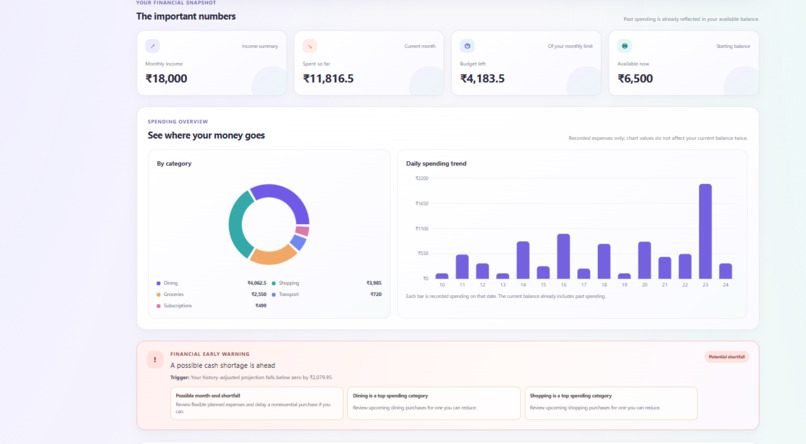Click the Potential shortfall badge
This screenshot has height=444, width=806.
[x=726, y=357]
